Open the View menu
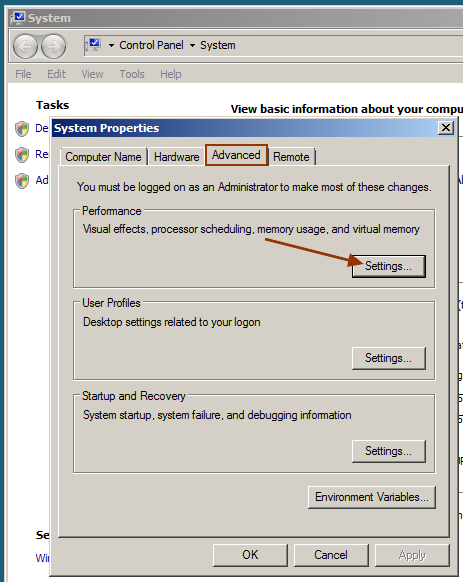This screenshot has width=463, height=582. pyautogui.click(x=92, y=74)
